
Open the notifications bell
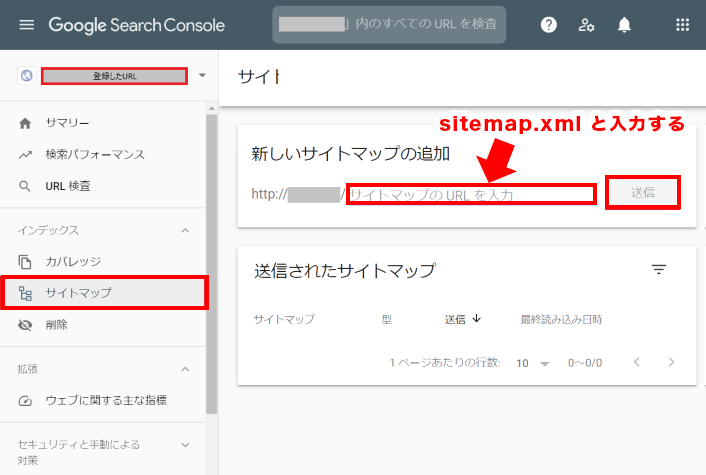[x=624, y=25]
